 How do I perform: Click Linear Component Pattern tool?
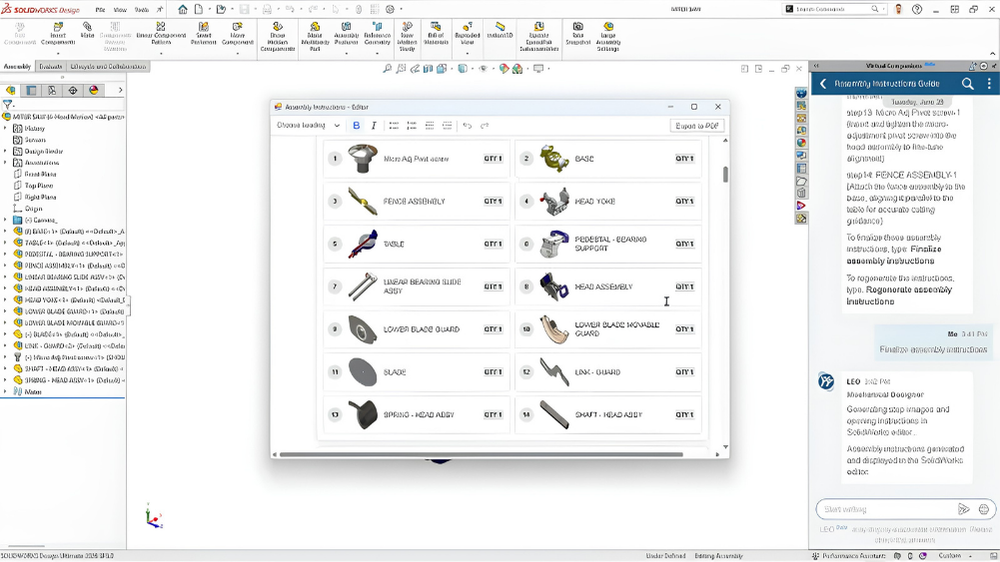[x=161, y=34]
